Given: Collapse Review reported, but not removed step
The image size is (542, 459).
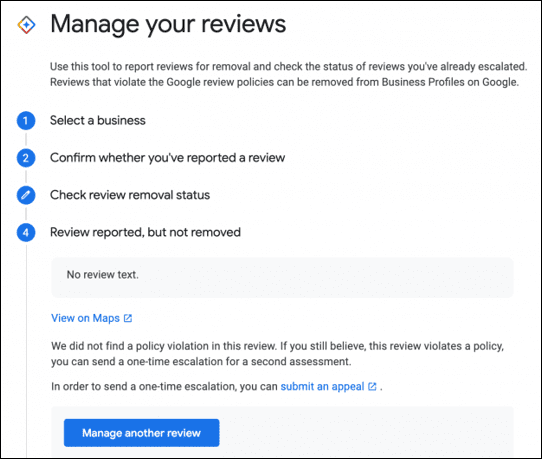Looking at the screenshot, I should pyautogui.click(x=146, y=232).
